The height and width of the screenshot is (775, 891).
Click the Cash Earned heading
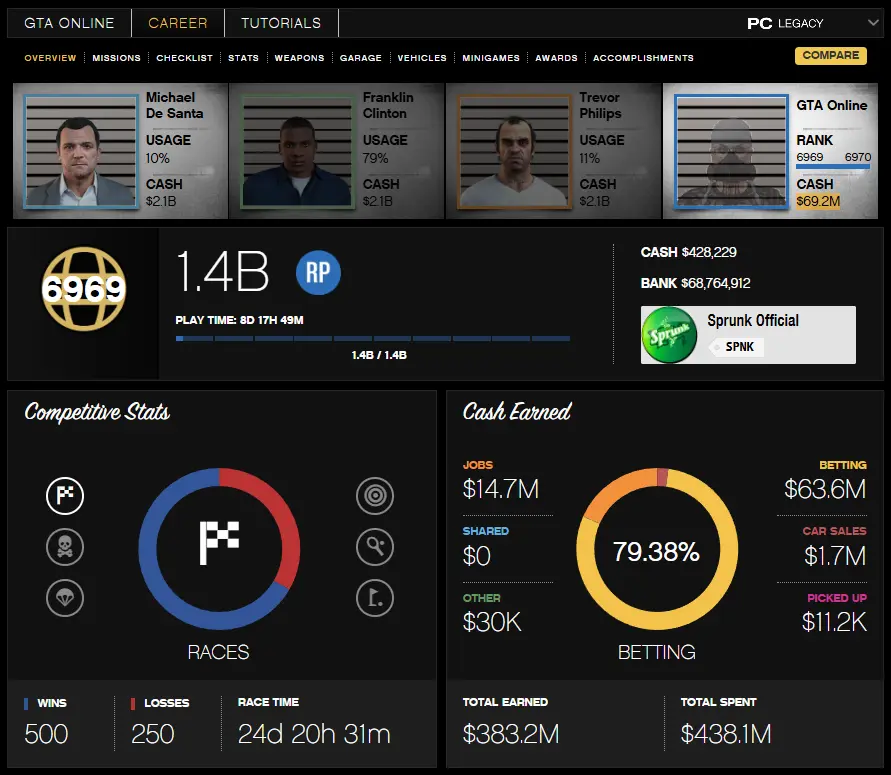(517, 412)
